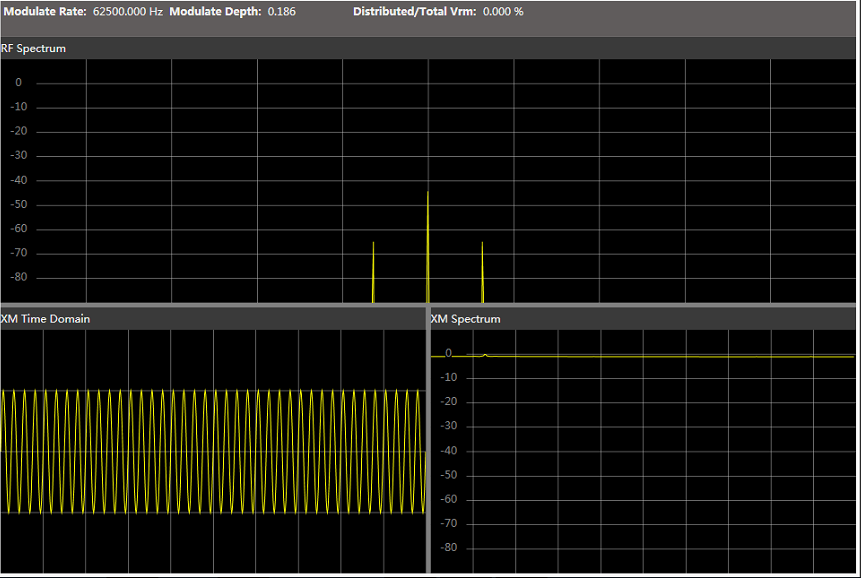Click the -80 axis label in RF Spectrum
The image size is (861, 578).
click(x=19, y=277)
